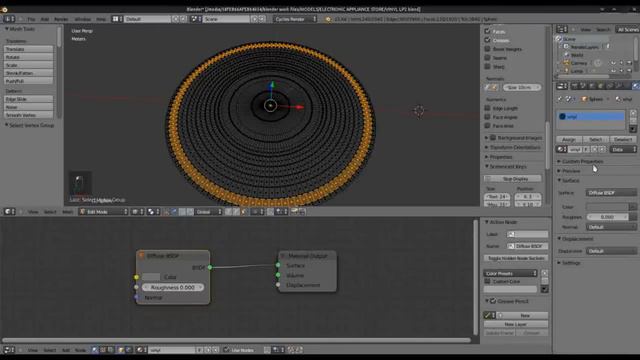
Task: Enable the Seams checkbox
Action: pyautogui.click(x=487, y=58)
